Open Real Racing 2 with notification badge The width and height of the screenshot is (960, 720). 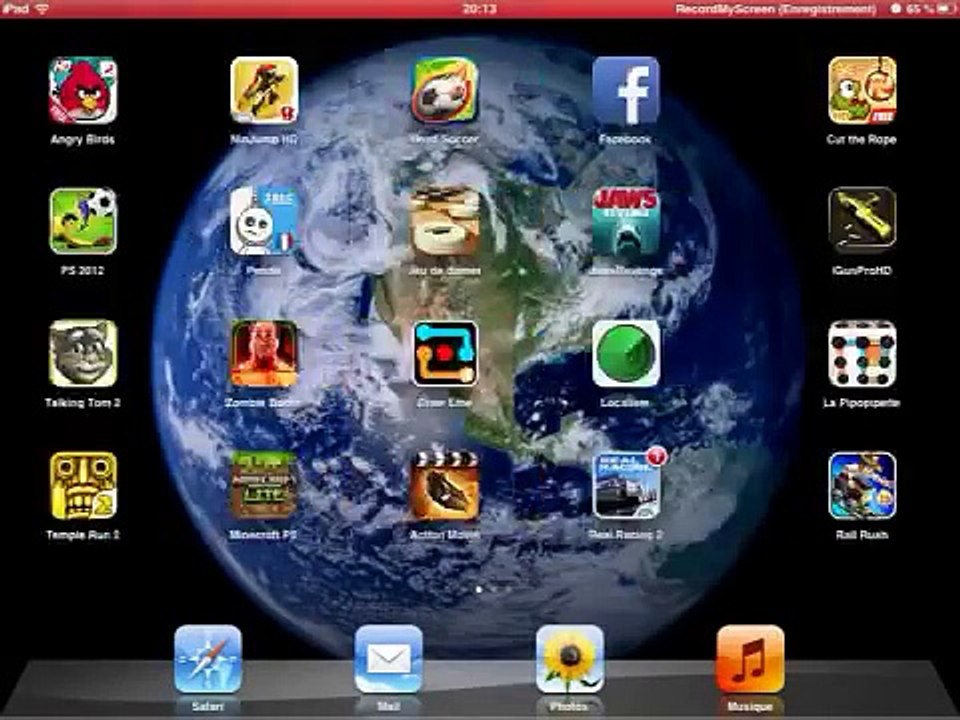tap(626, 486)
